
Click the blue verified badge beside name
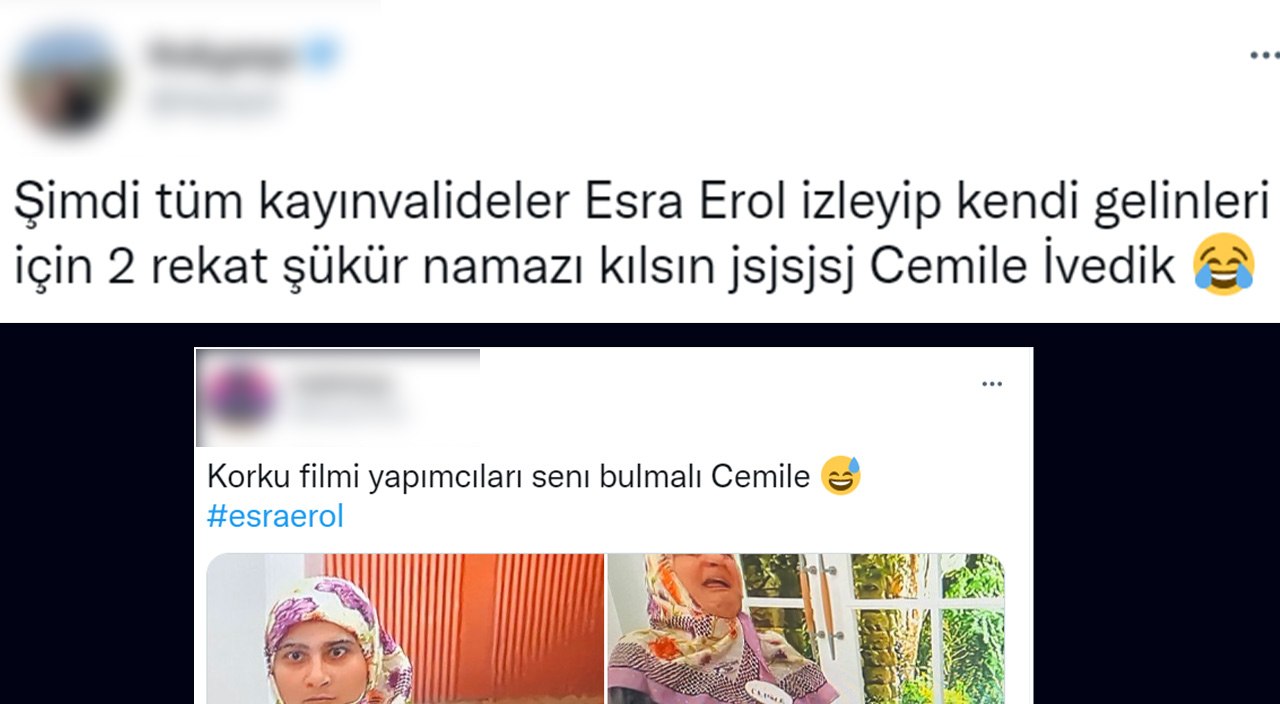pos(321,54)
